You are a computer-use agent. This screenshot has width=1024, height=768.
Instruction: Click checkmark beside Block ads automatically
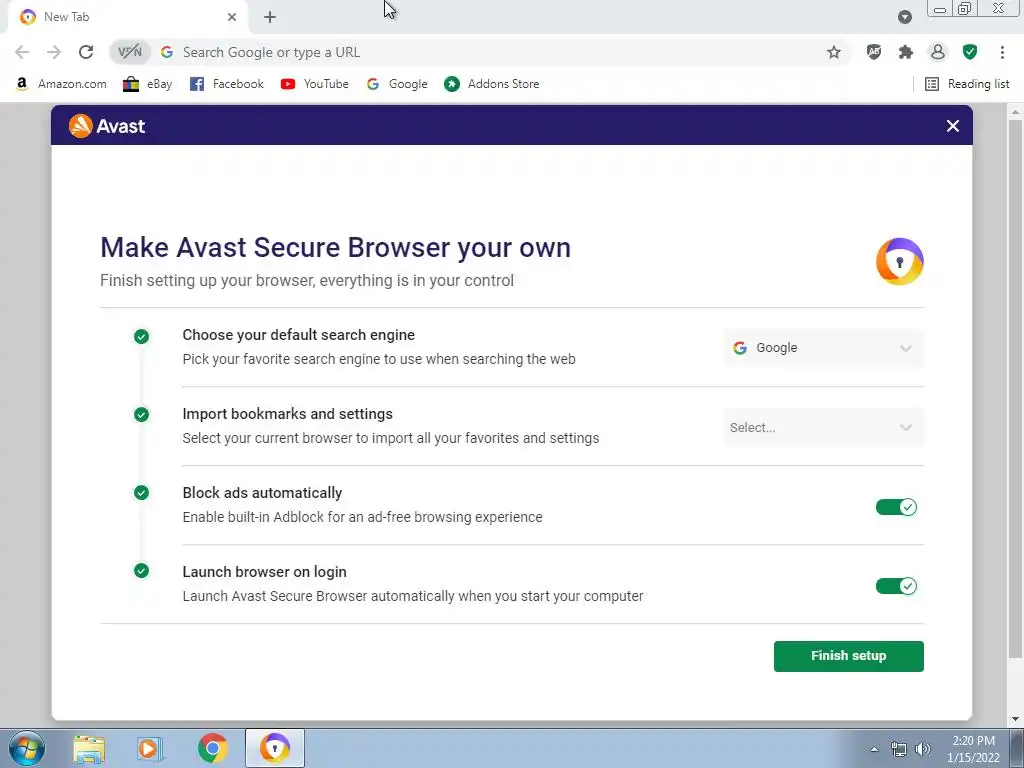[x=141, y=492]
